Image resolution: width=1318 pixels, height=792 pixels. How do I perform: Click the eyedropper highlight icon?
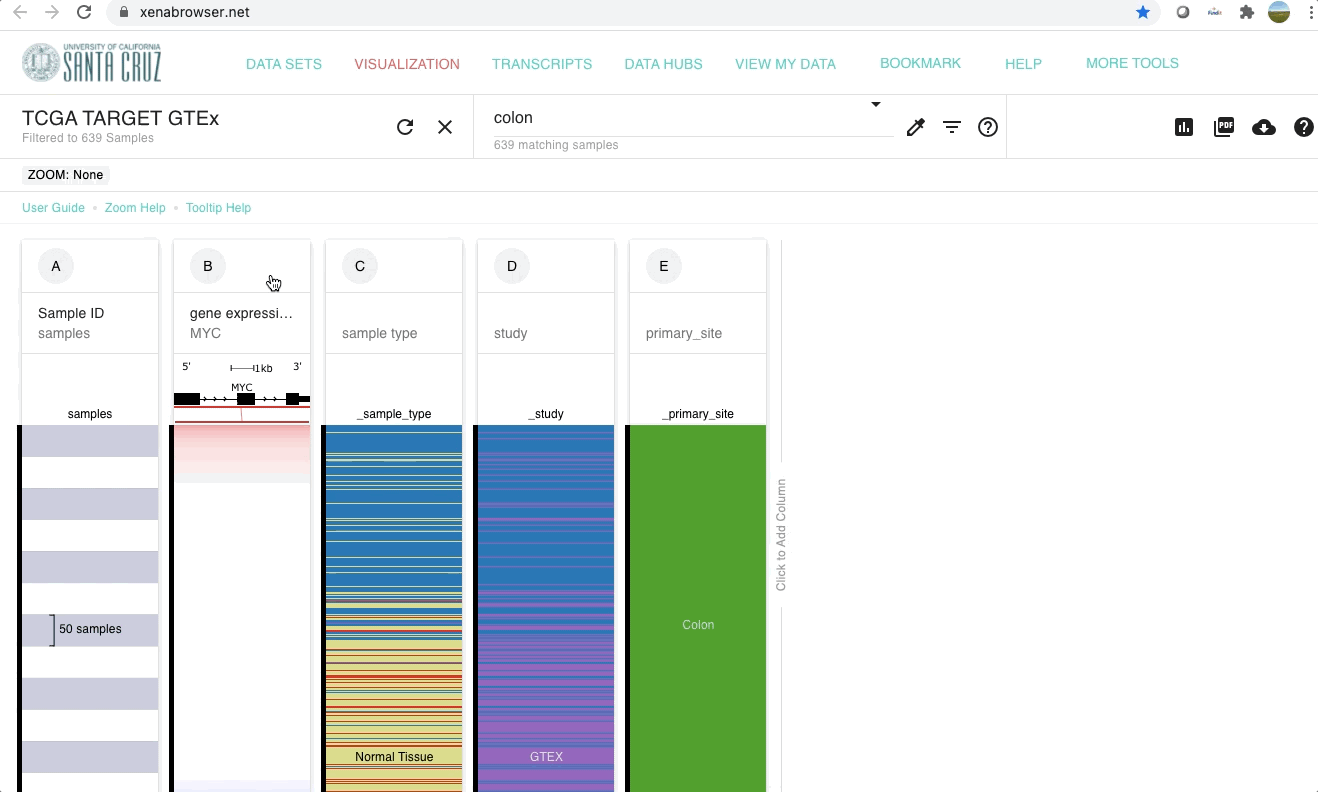[x=915, y=127]
